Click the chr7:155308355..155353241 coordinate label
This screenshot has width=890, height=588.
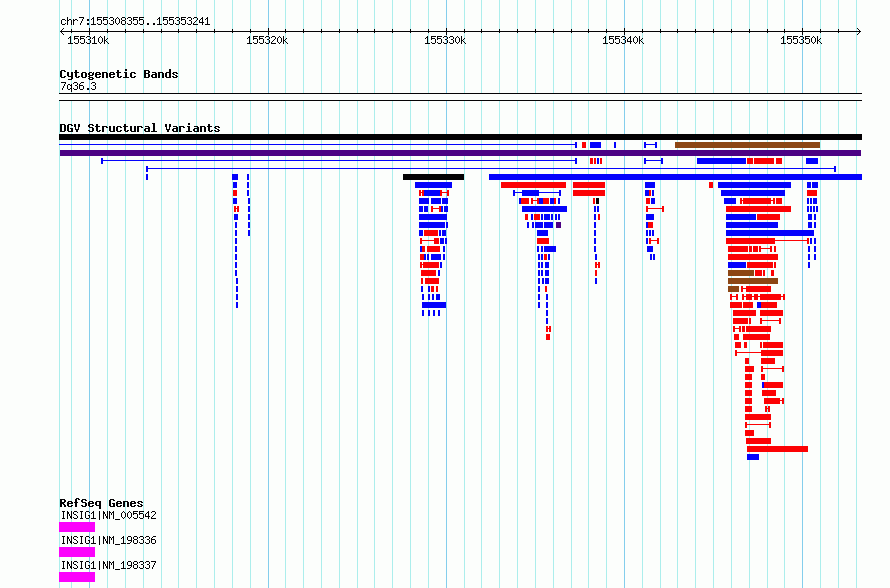coord(135,22)
